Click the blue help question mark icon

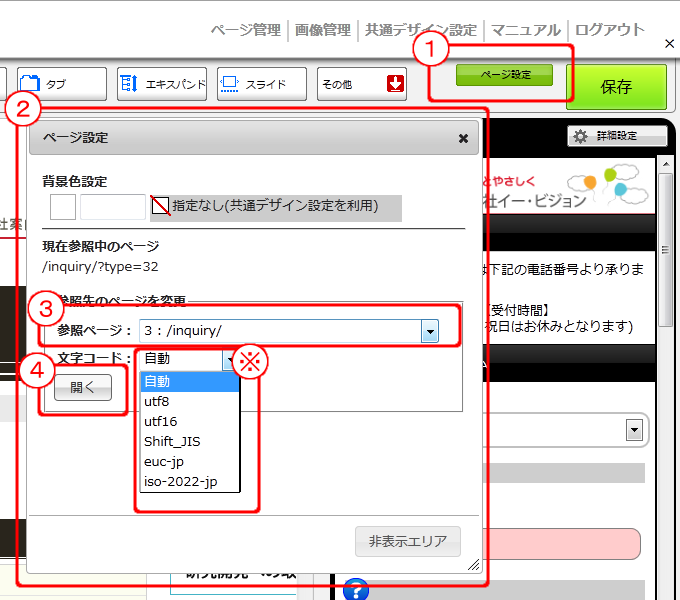coord(355,590)
